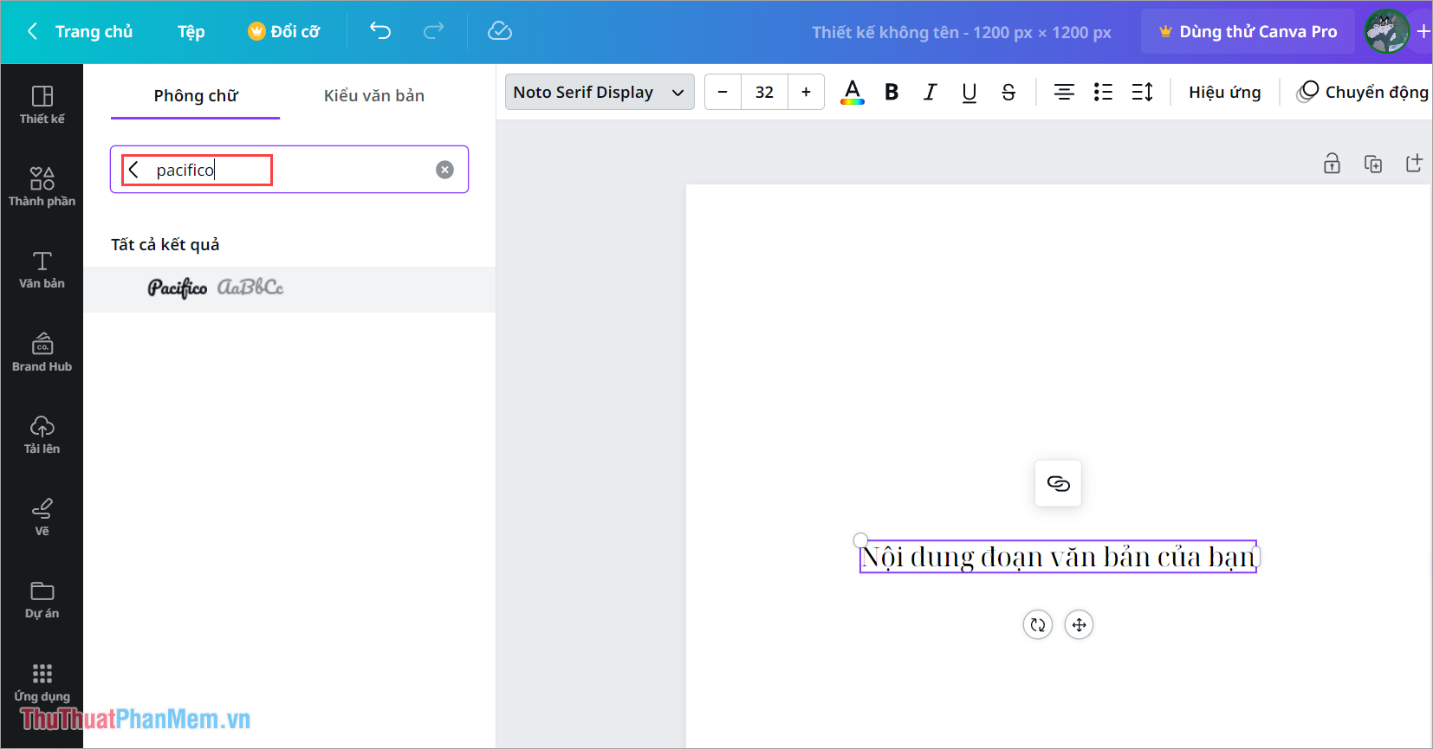Select the Vẽ draw tool
This screenshot has height=749, width=1433.
click(x=42, y=516)
